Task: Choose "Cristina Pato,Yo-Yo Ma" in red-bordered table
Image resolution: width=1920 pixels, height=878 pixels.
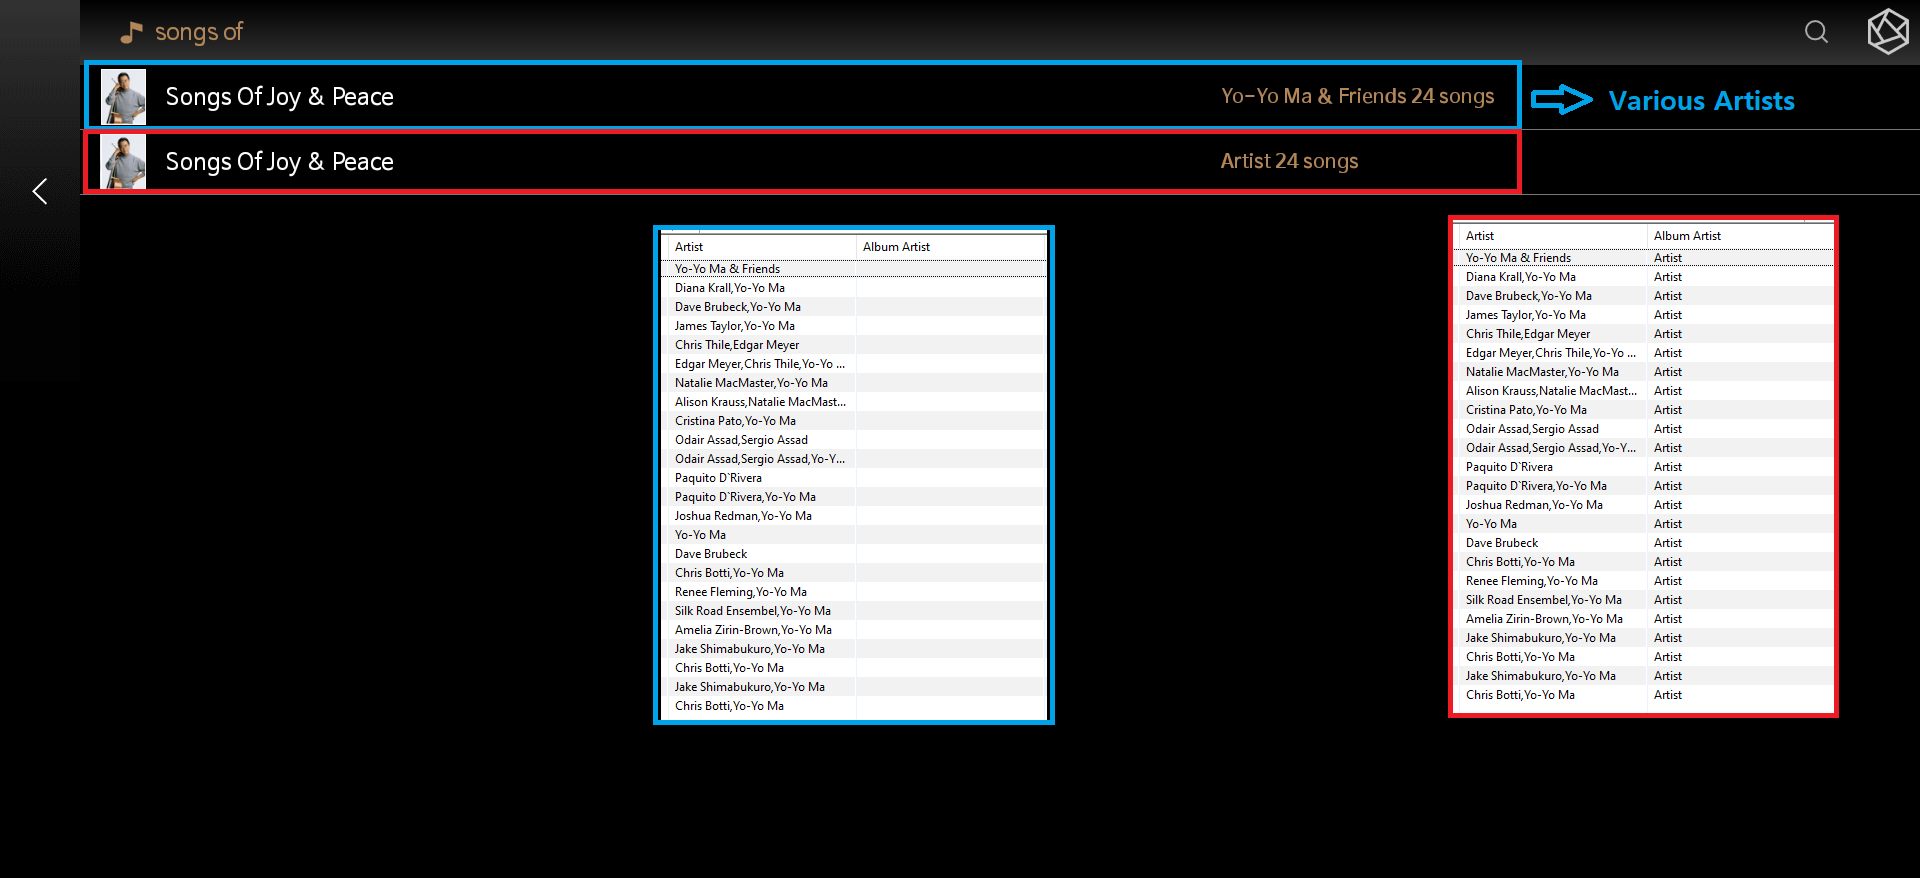Action: [1526, 410]
